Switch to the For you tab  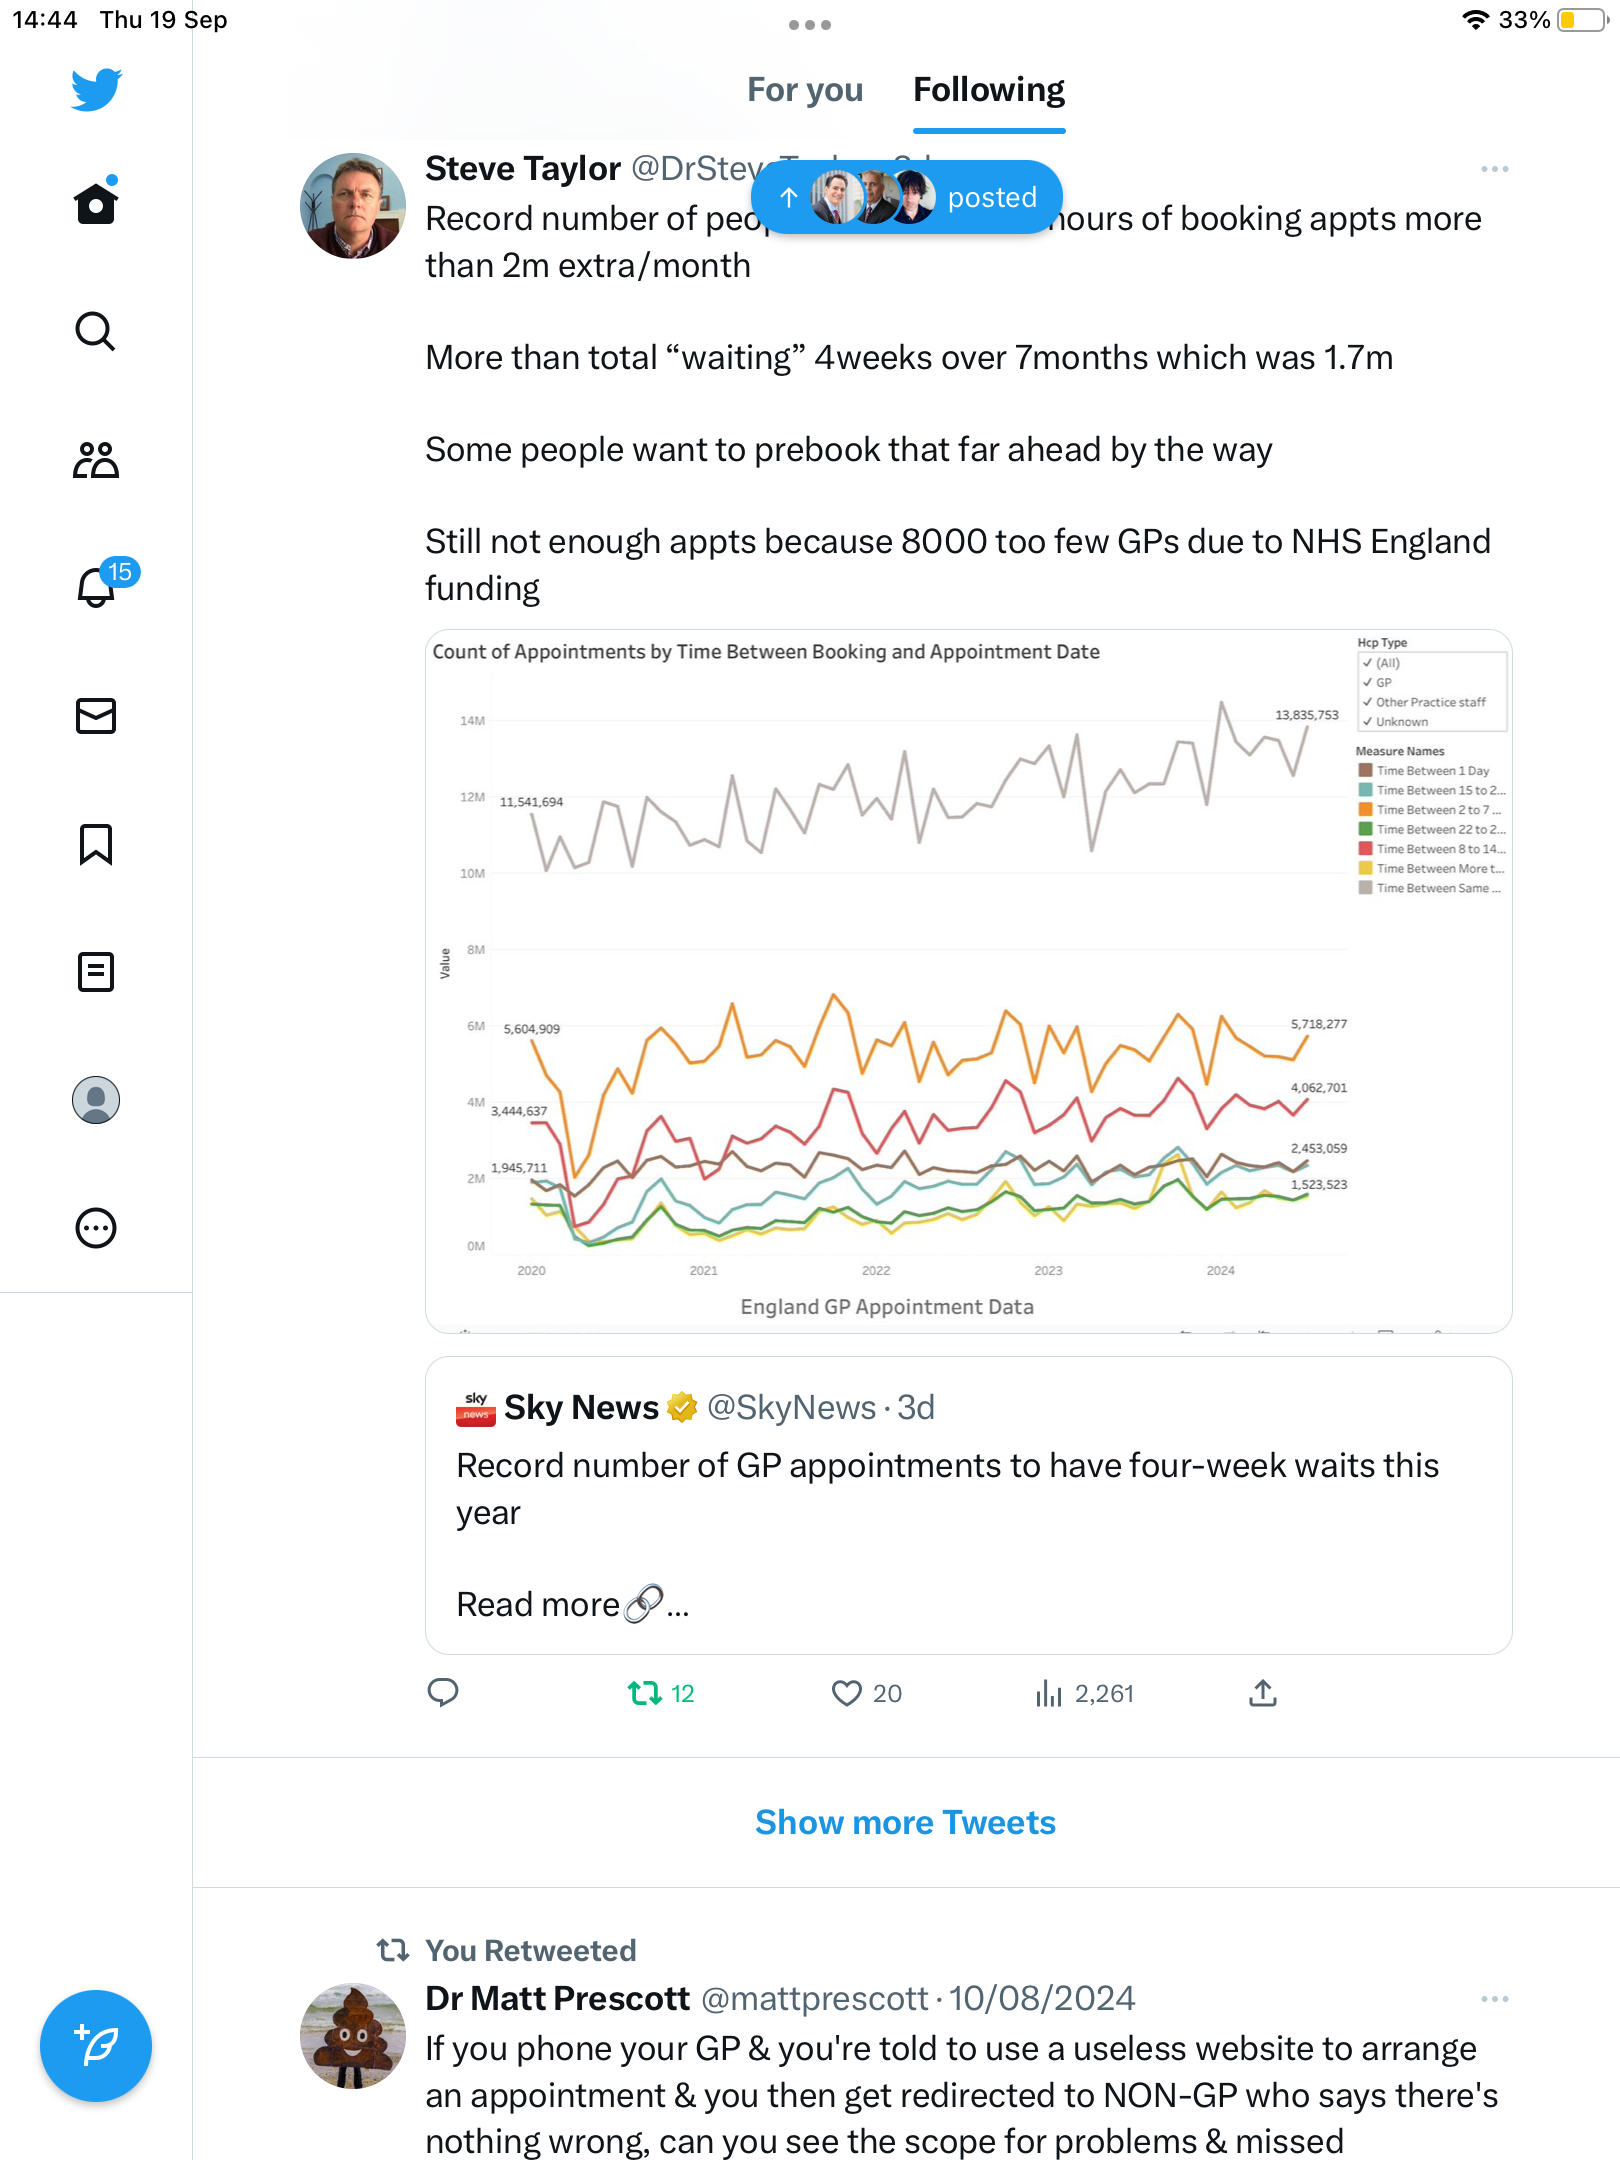point(805,90)
